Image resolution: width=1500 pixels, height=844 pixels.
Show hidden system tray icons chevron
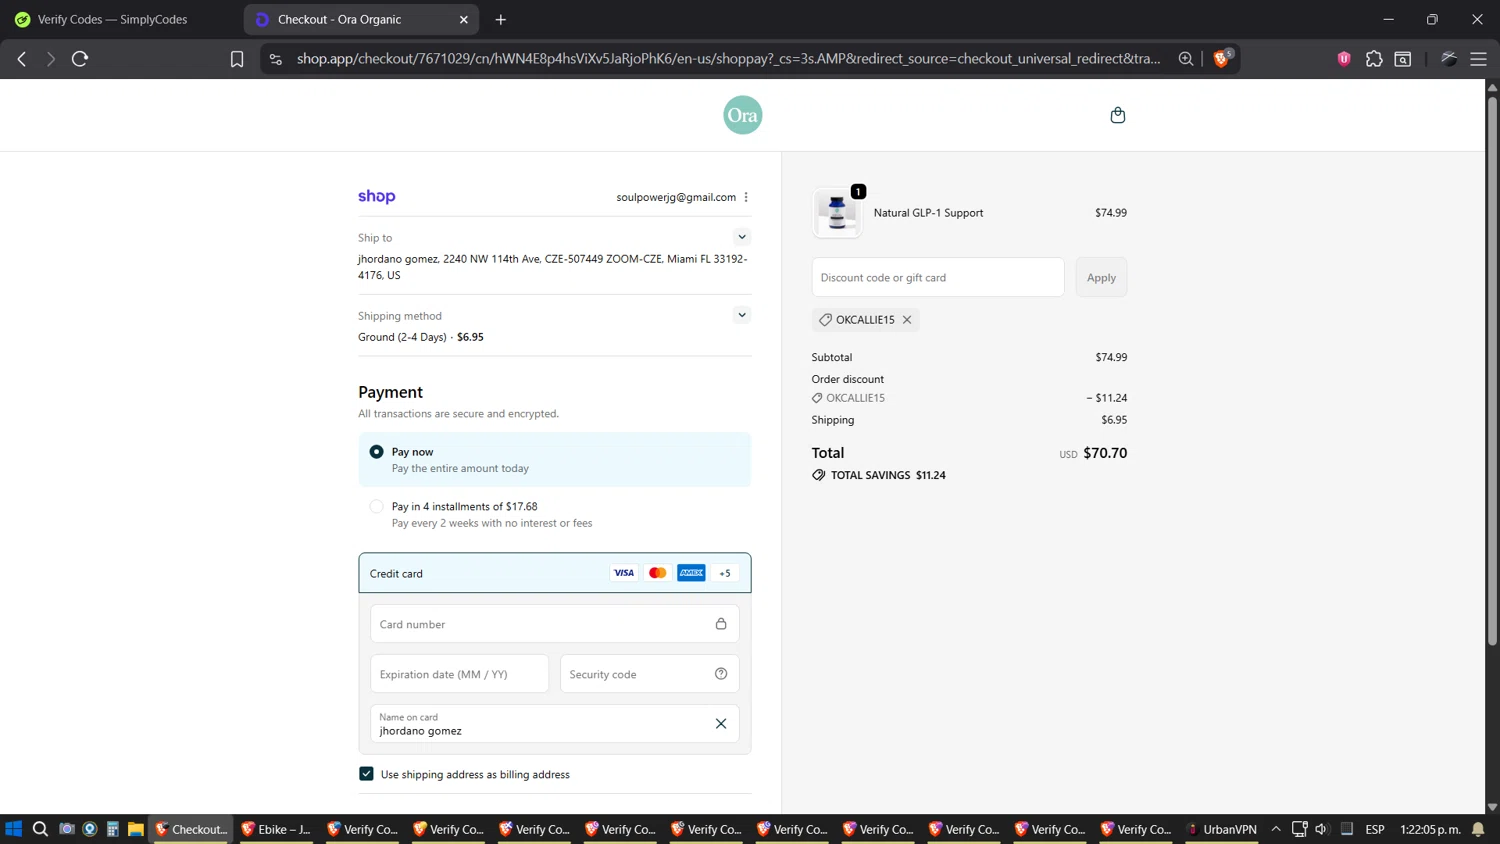click(x=1276, y=829)
